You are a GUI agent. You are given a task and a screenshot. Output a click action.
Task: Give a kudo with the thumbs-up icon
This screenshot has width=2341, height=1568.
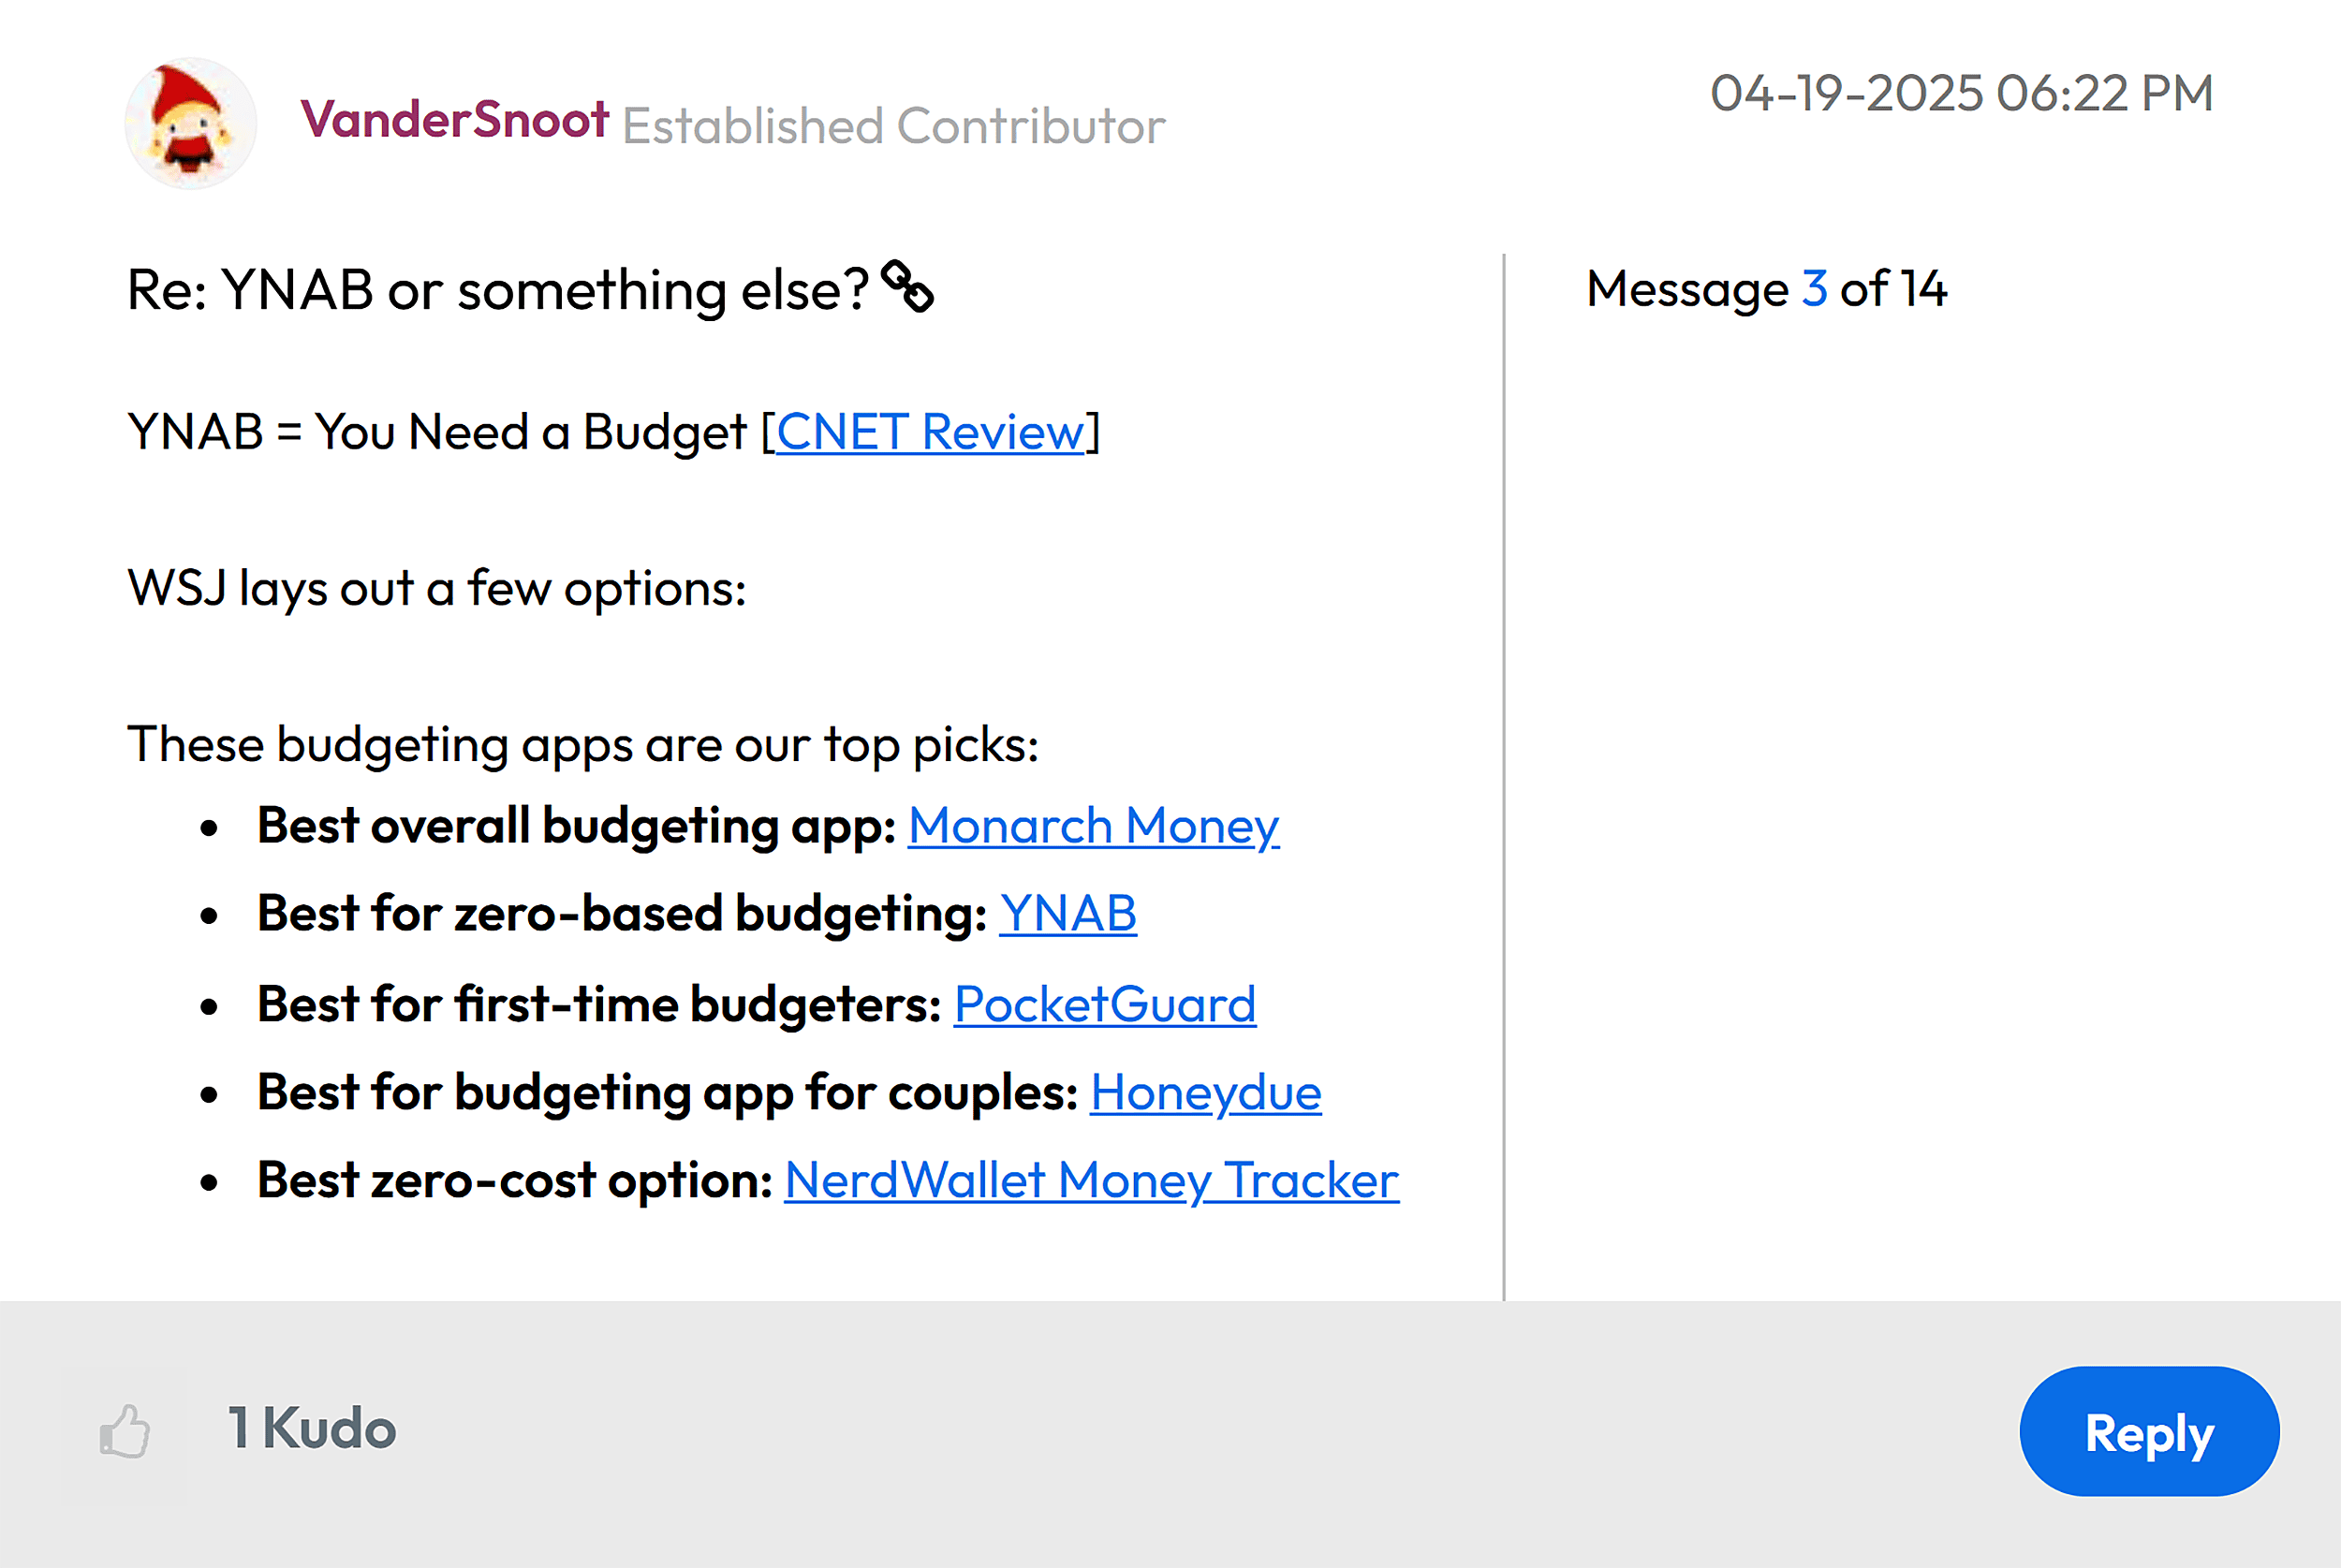coord(125,1431)
